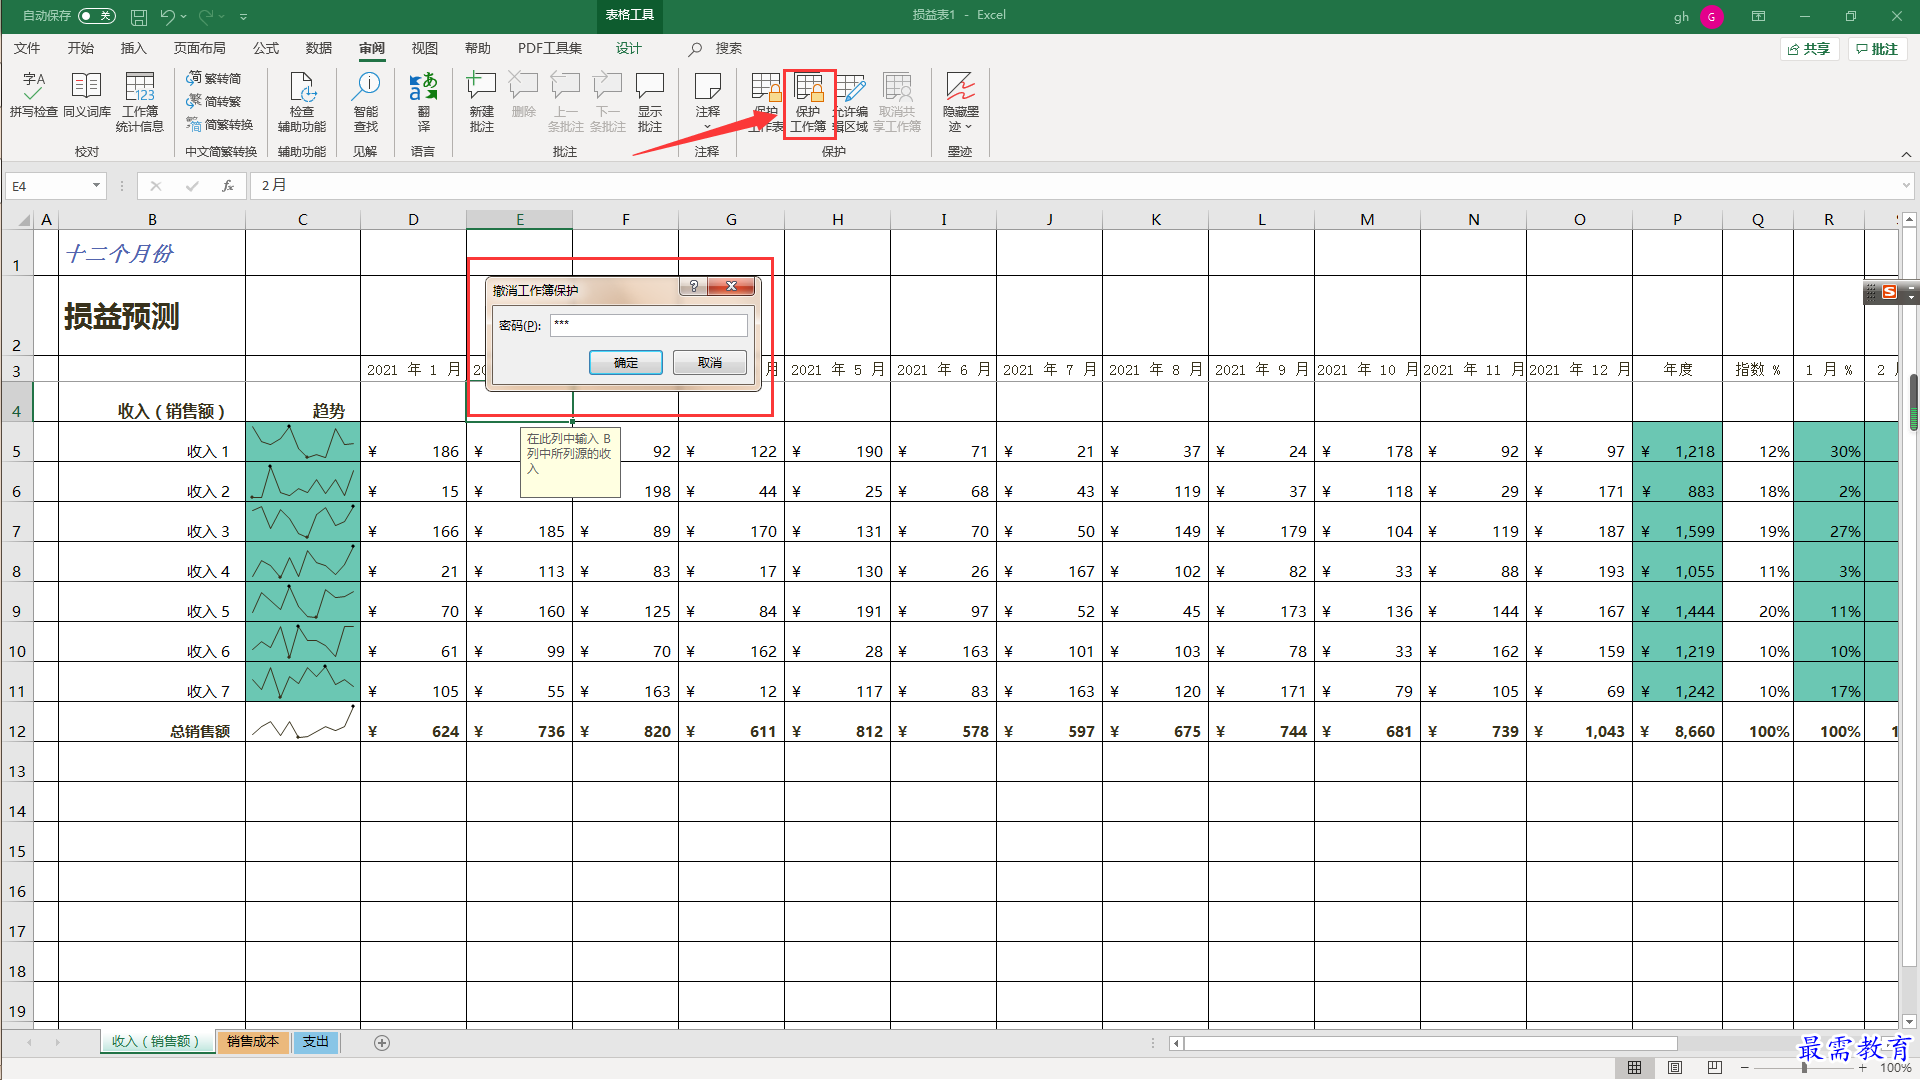Viewport: 1920px width, 1080px height.
Task: Click 繁转简 traditional-to-simplified conversion
Action: pyautogui.click(x=214, y=78)
